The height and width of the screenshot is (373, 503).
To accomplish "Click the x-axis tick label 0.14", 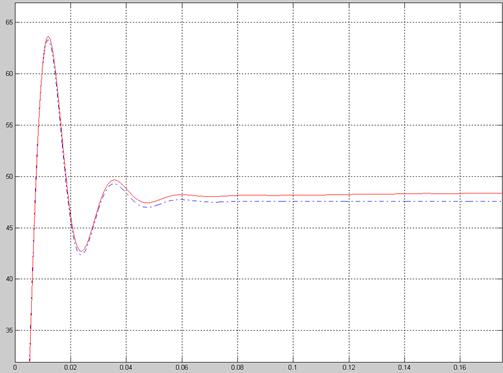I will point(404,368).
